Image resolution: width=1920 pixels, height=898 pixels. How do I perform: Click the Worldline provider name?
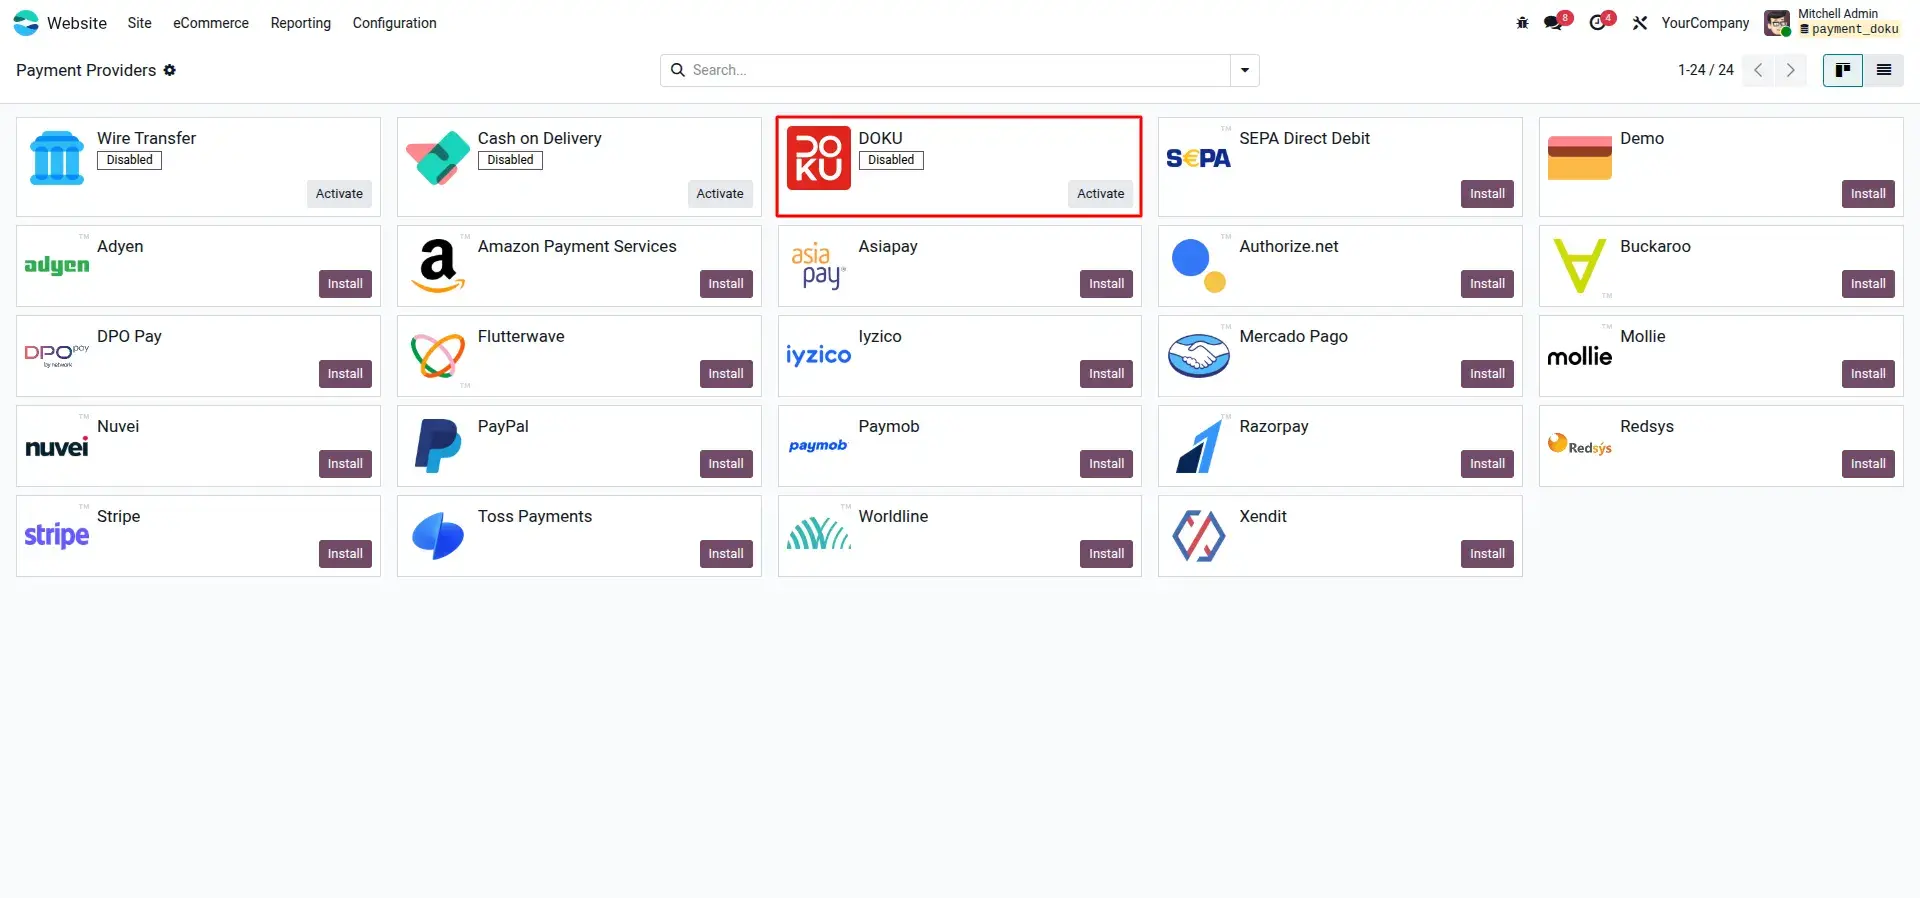tap(893, 516)
